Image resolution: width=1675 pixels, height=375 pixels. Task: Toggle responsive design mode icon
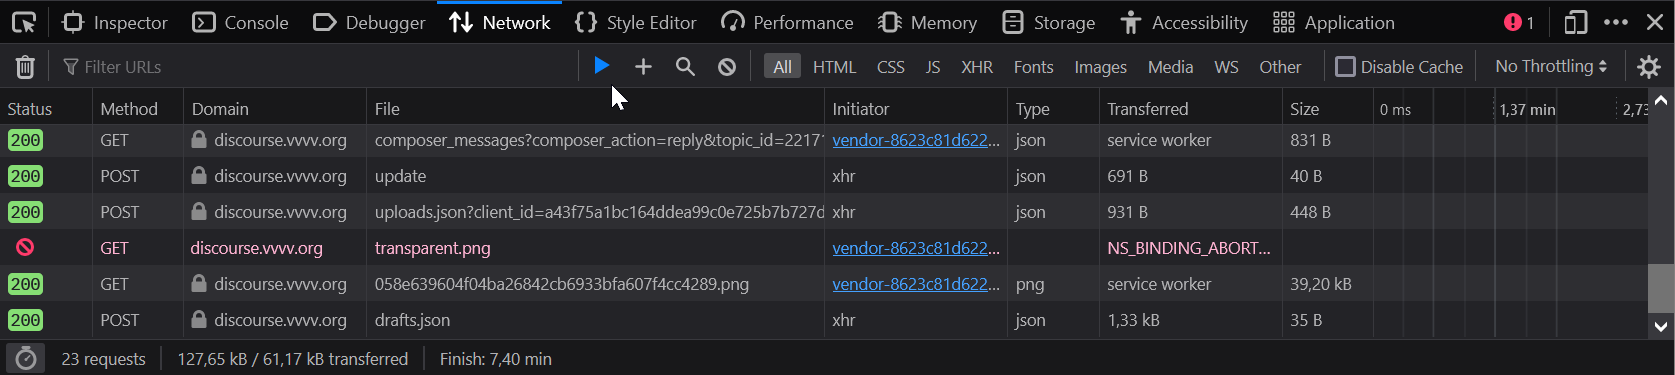coord(1576,22)
